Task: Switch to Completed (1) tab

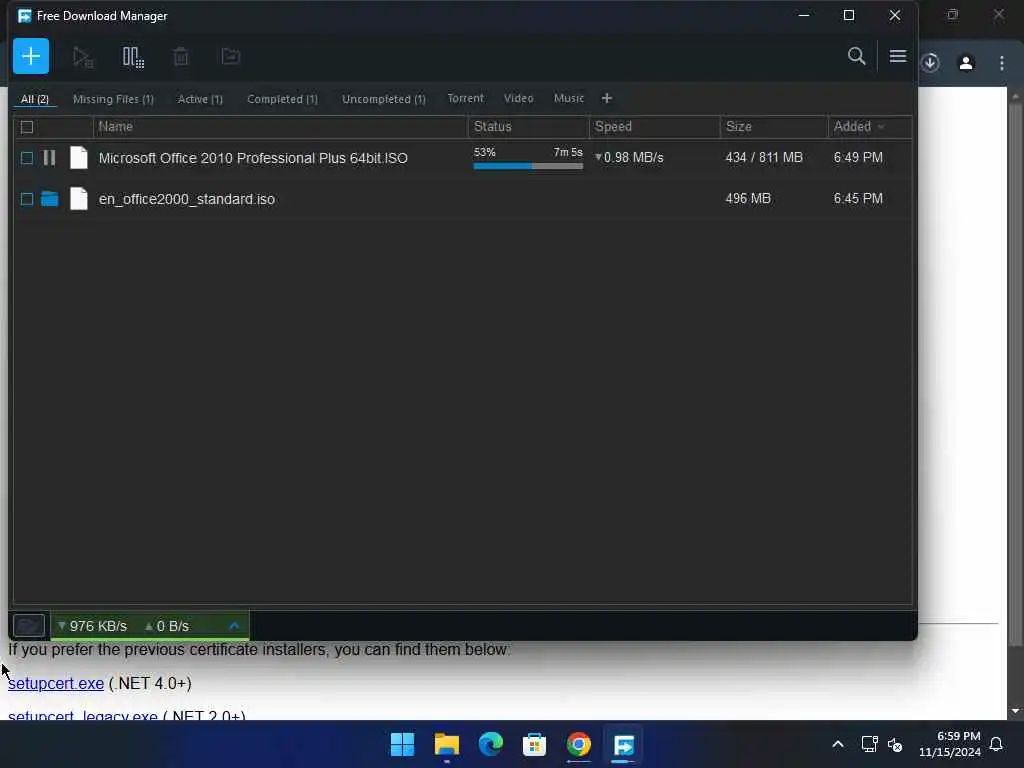Action: pyautogui.click(x=282, y=99)
